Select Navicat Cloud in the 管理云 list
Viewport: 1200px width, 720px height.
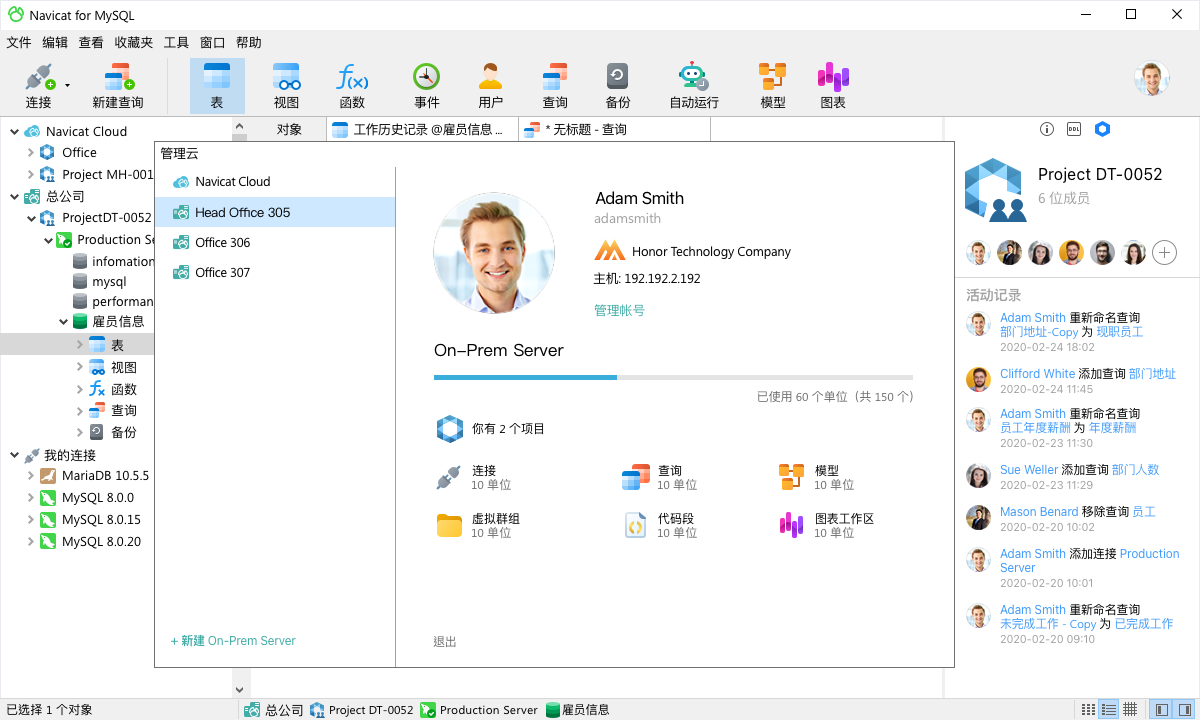[x=275, y=182]
